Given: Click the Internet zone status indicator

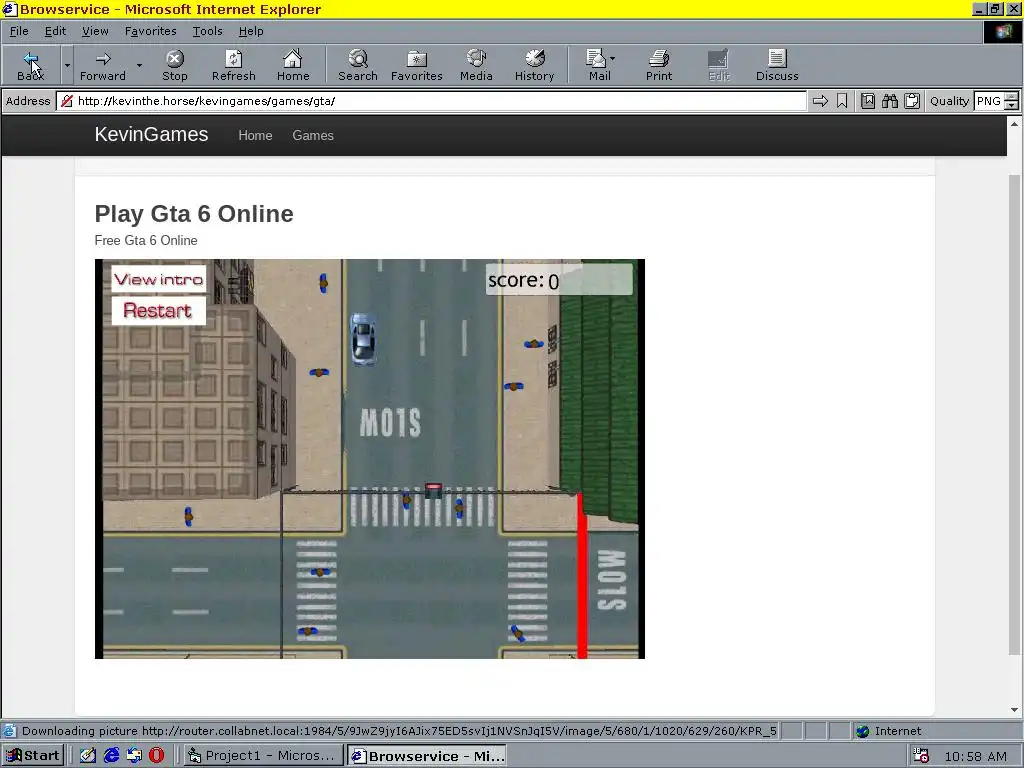Looking at the screenshot, I should pos(889,731).
